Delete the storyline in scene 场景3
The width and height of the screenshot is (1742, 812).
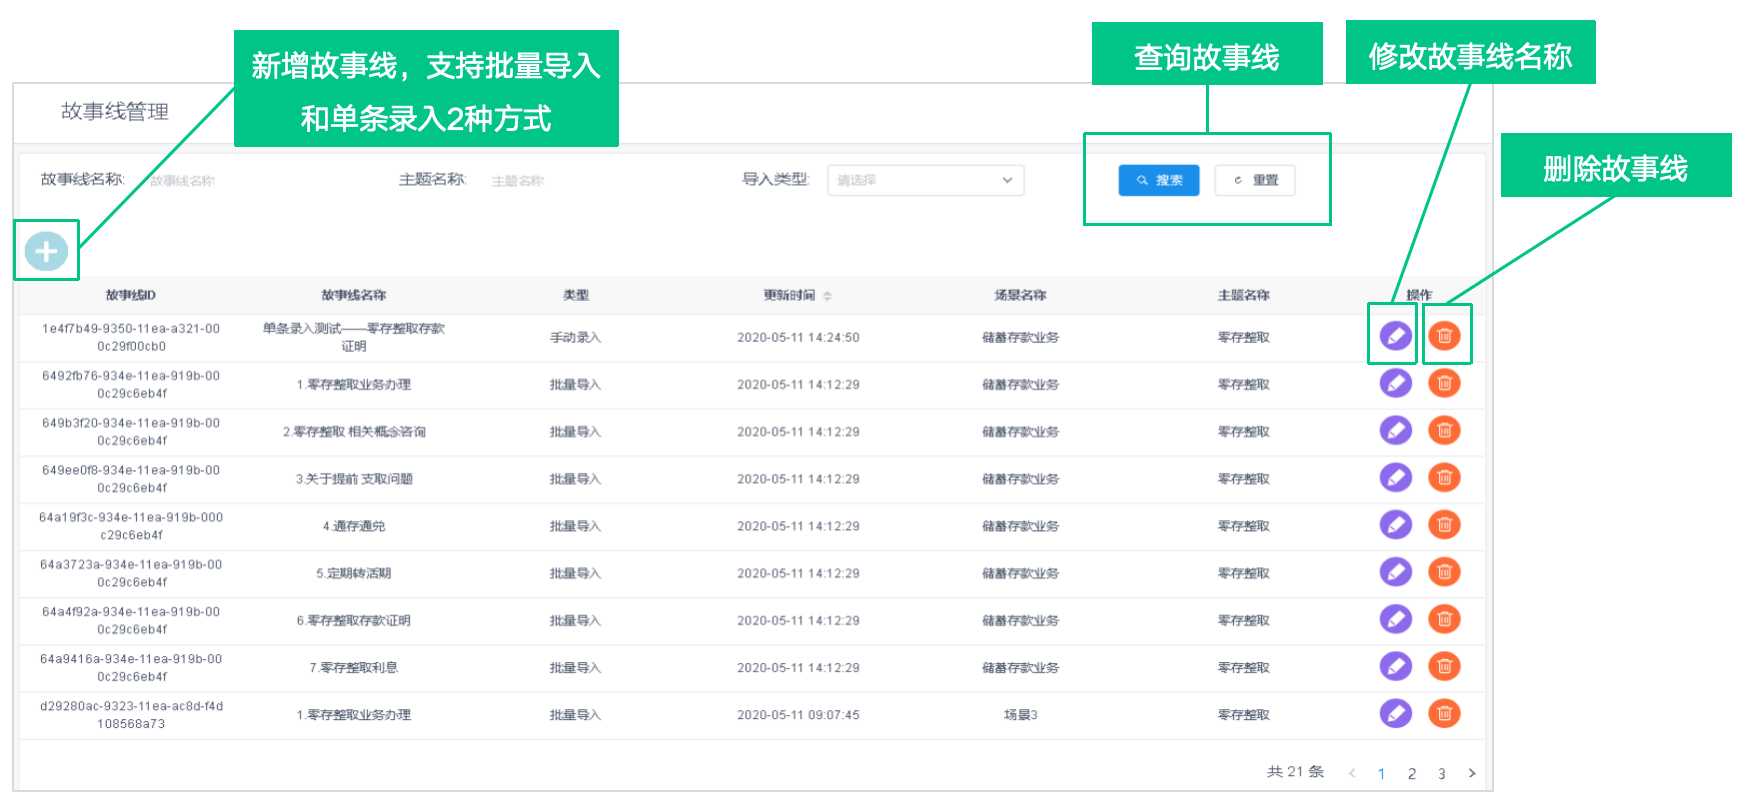tap(1444, 713)
